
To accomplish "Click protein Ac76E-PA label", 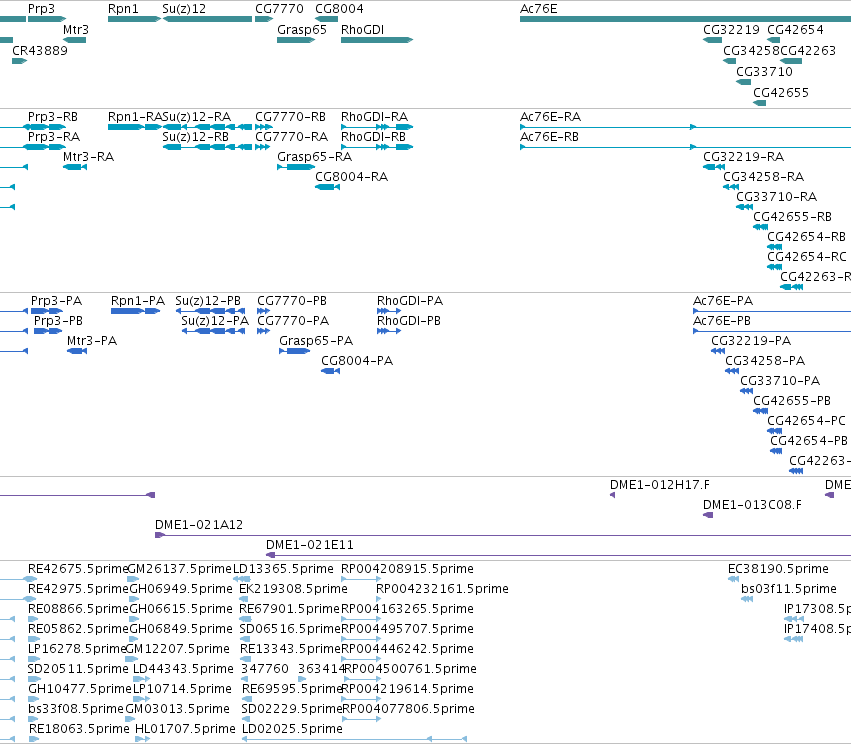I will [723, 301].
